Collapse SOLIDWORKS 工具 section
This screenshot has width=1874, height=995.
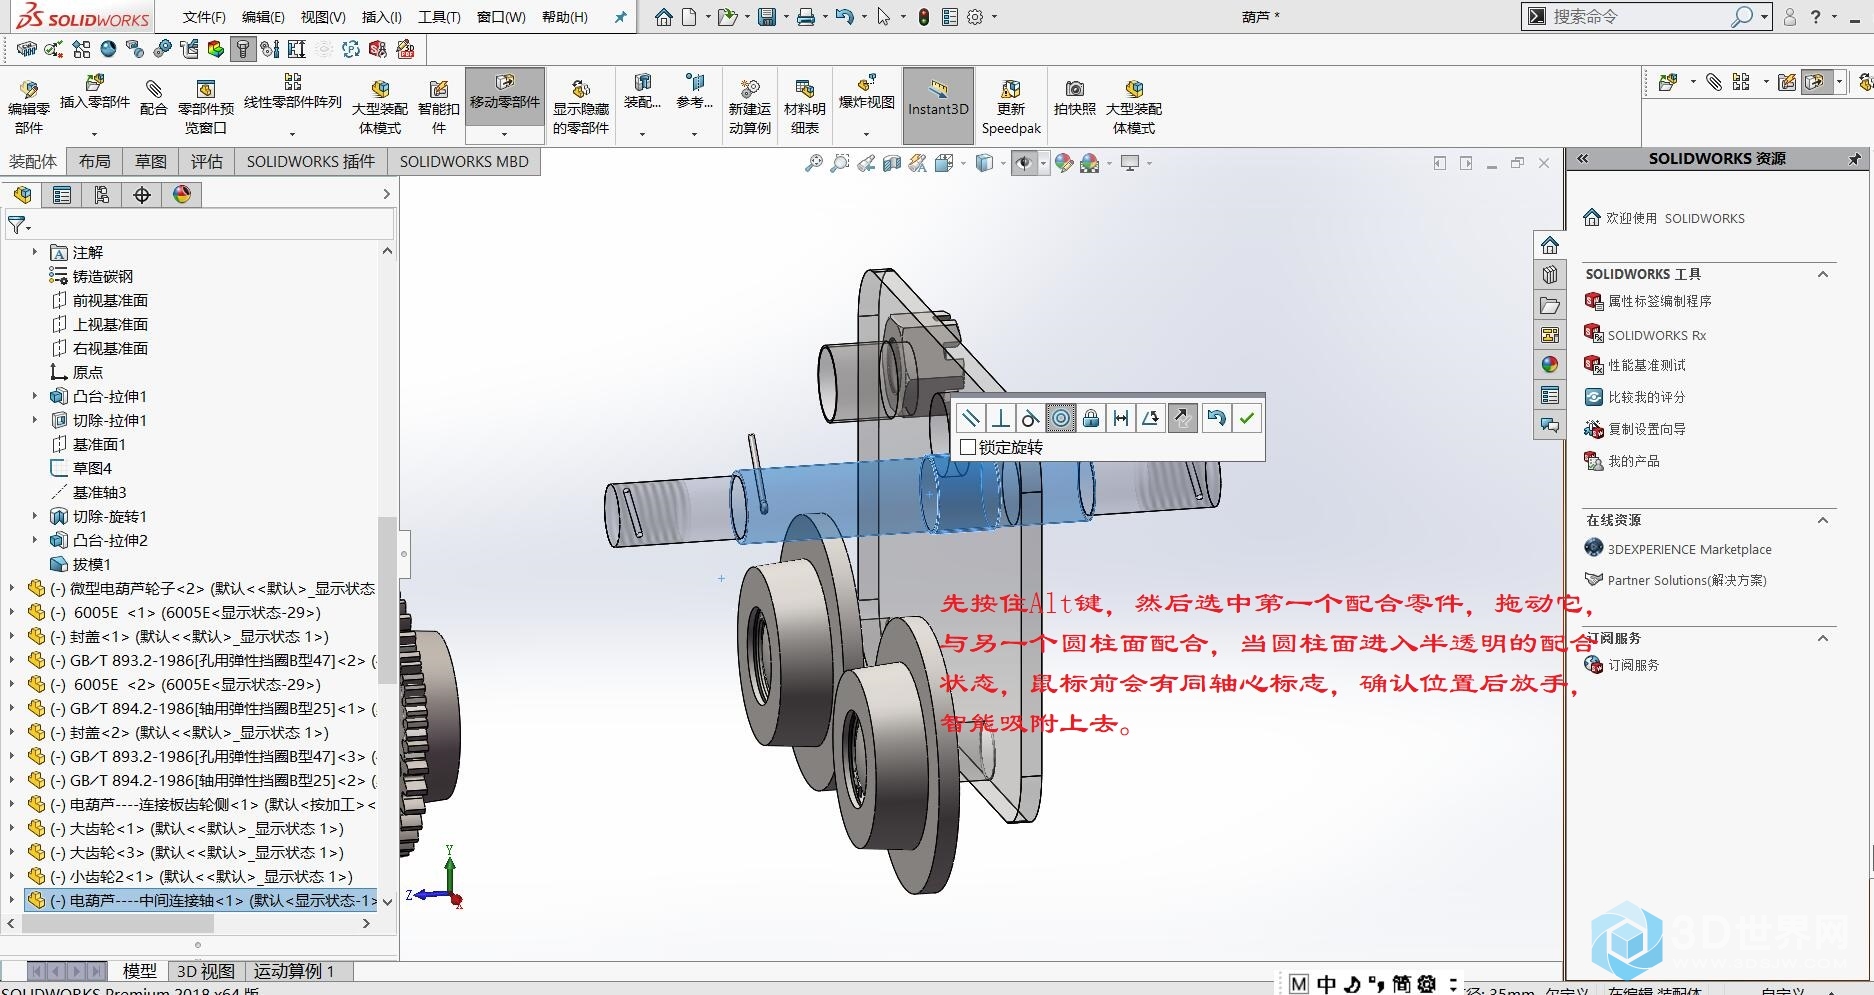pyautogui.click(x=1823, y=274)
